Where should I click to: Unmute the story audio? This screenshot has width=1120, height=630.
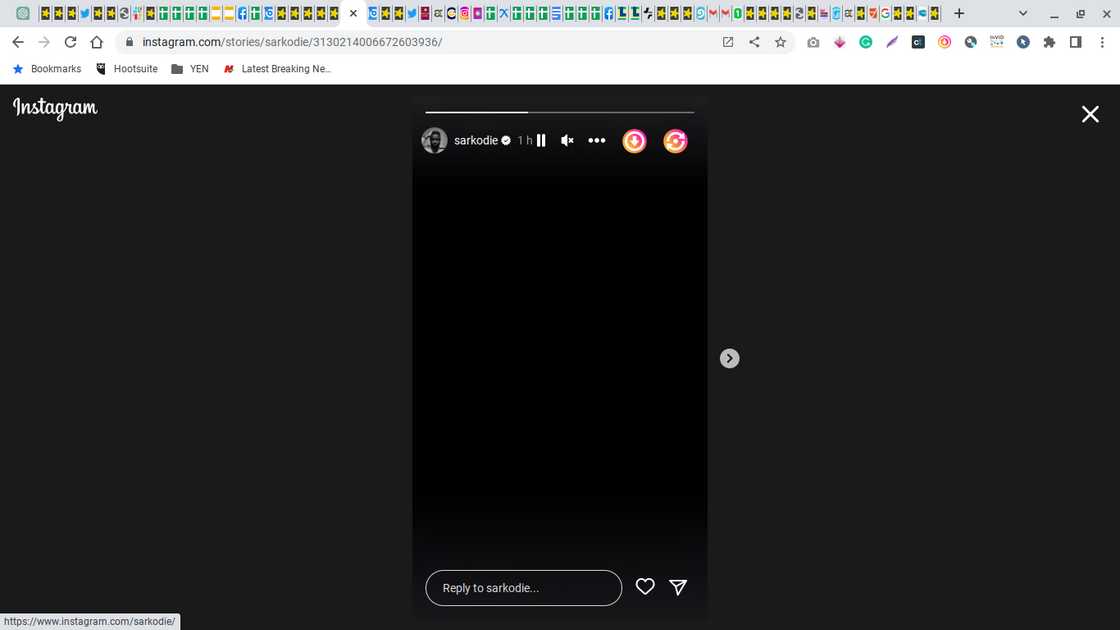[x=567, y=141]
